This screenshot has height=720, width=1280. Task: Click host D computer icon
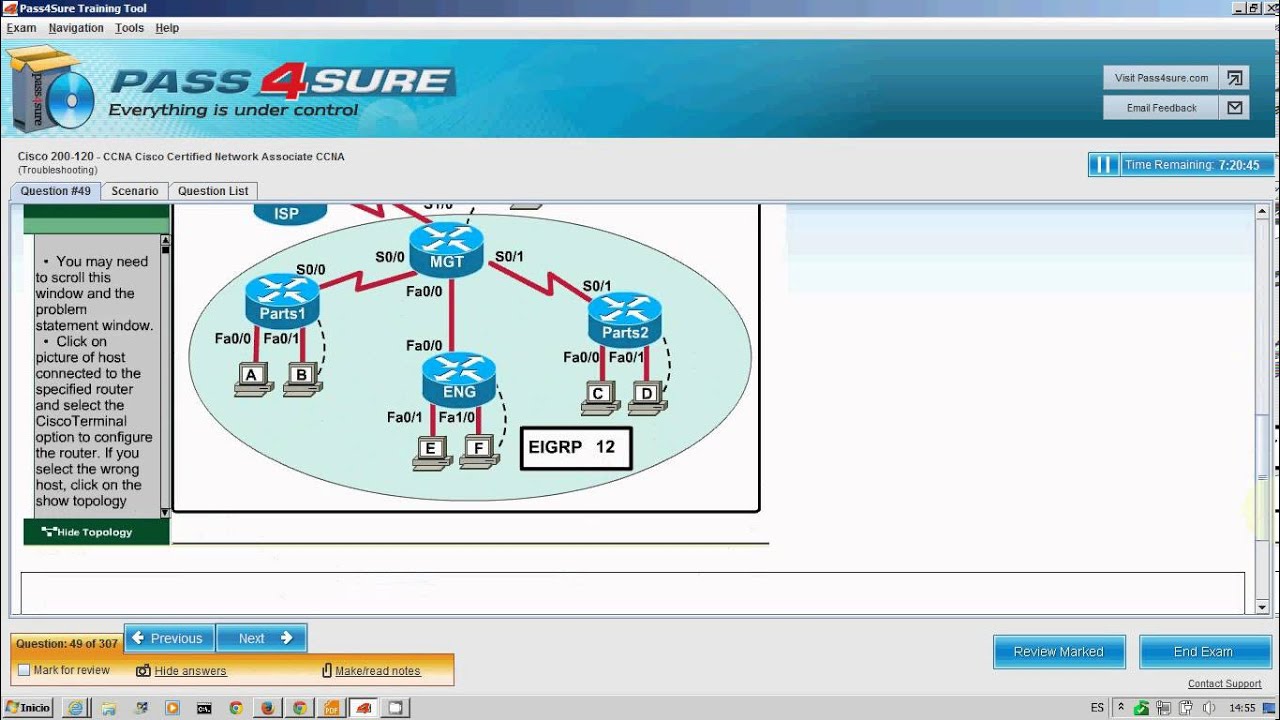(x=648, y=397)
